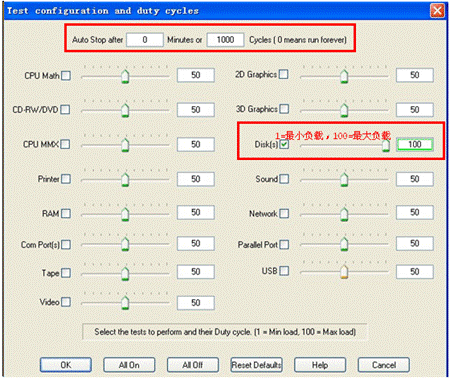Viewport: 450px width, 378px height.
Task: Click the orange USB slider thumb
Action: [344, 272]
